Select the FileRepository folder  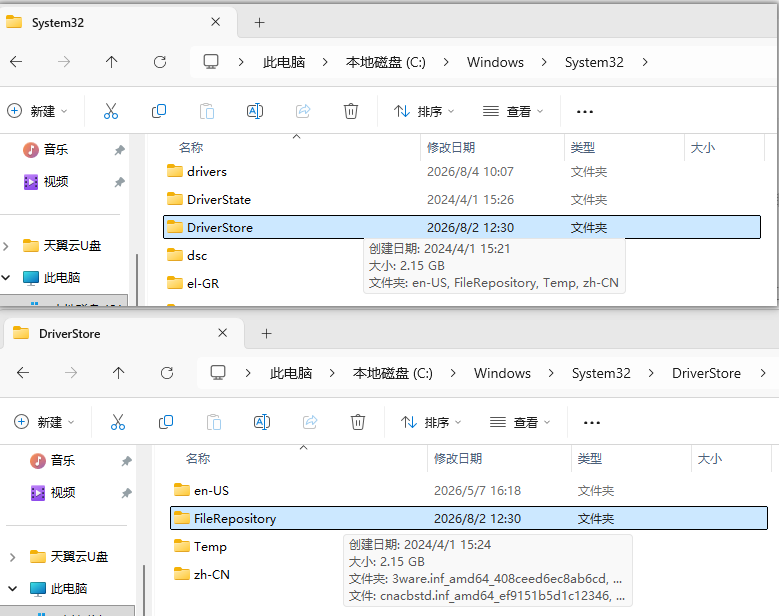click(468, 518)
